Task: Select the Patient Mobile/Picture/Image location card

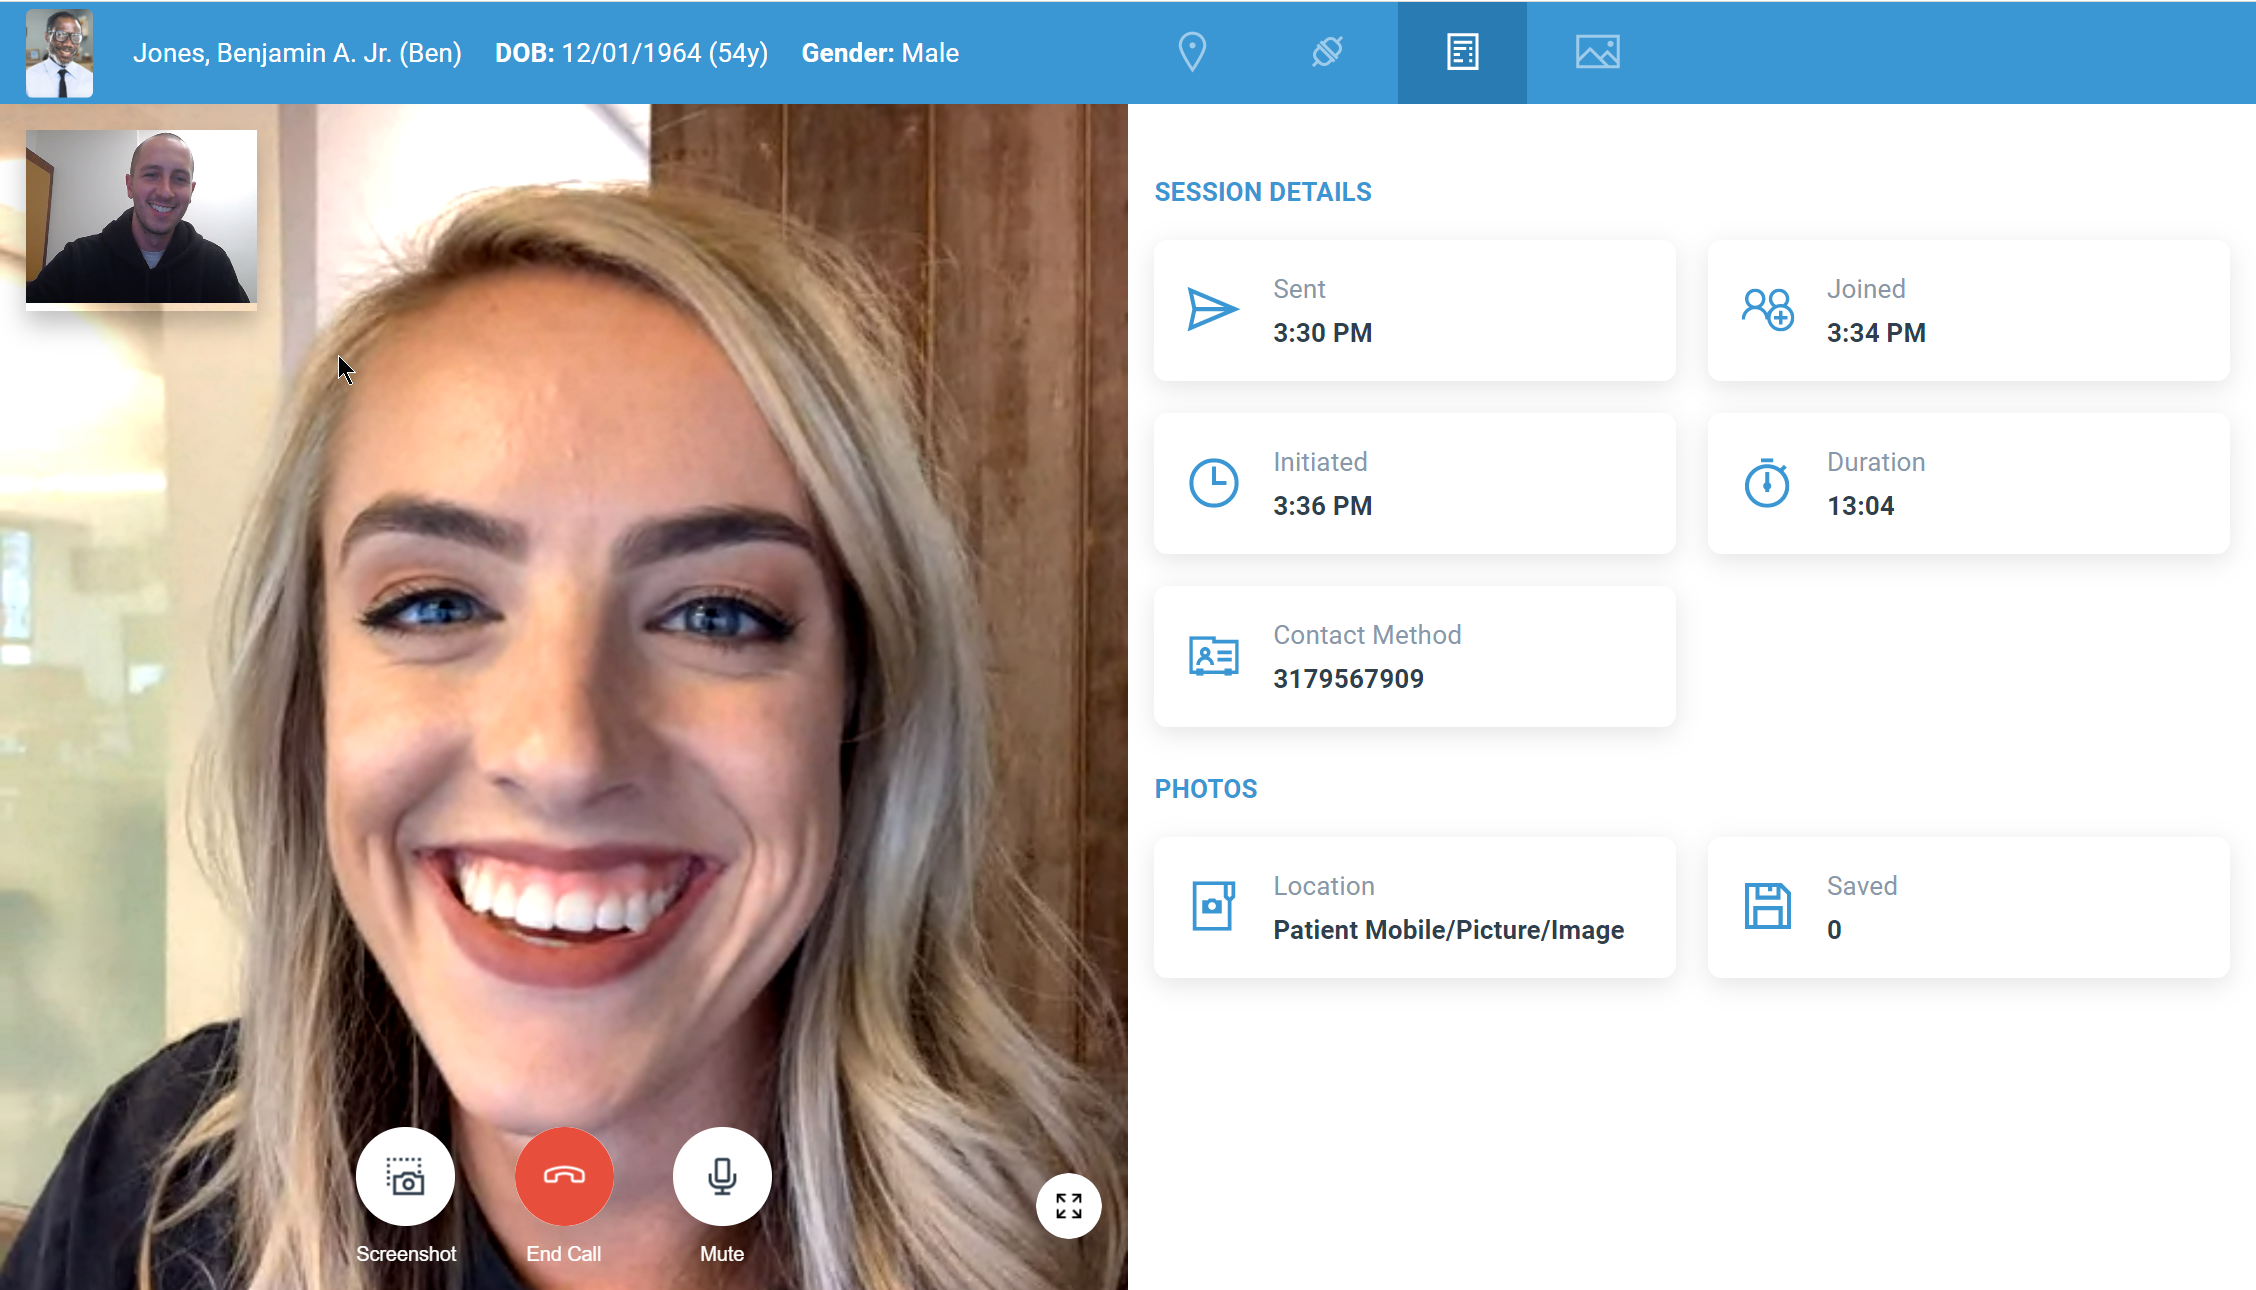Action: (x=1414, y=907)
